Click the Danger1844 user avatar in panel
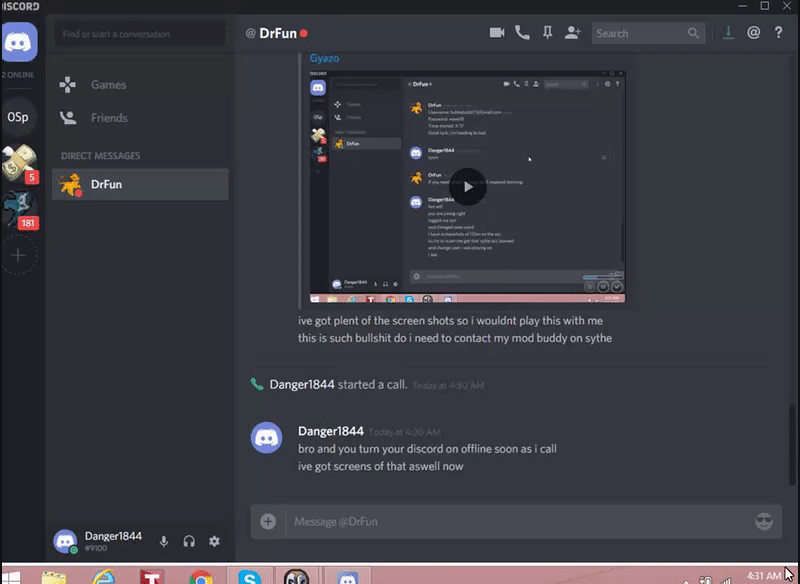 pos(65,541)
